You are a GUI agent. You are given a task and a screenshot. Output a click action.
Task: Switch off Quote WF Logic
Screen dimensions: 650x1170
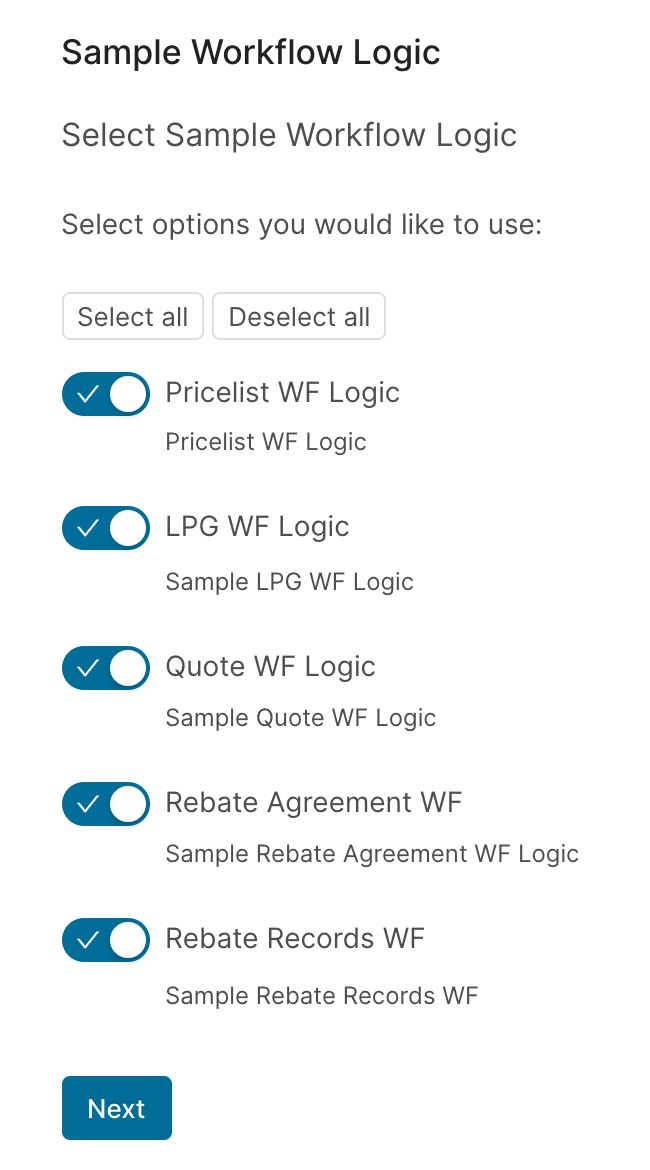point(106,668)
